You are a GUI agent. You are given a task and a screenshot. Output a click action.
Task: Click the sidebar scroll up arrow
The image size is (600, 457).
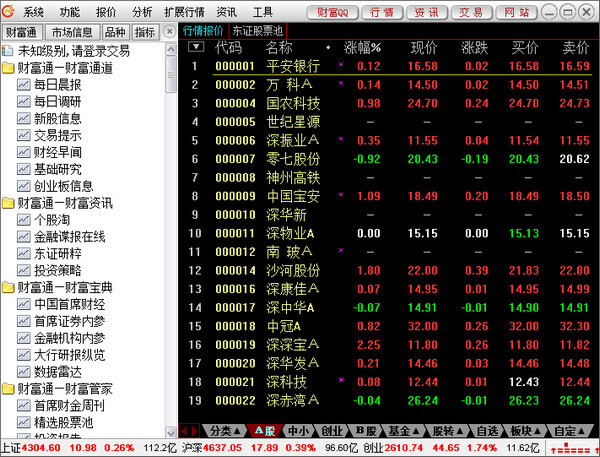coord(171,49)
